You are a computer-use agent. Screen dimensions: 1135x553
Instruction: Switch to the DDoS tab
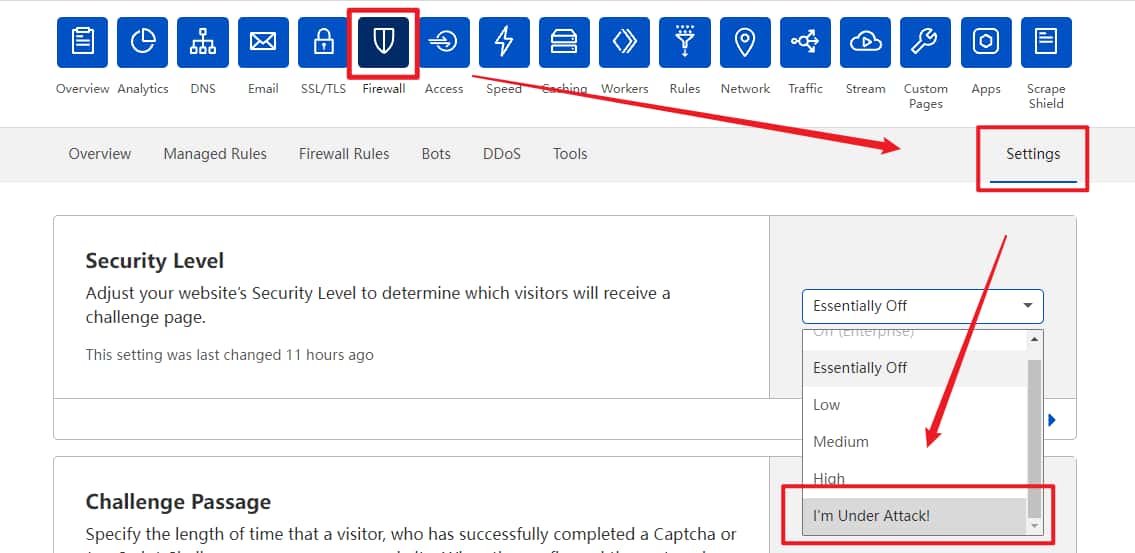click(502, 154)
